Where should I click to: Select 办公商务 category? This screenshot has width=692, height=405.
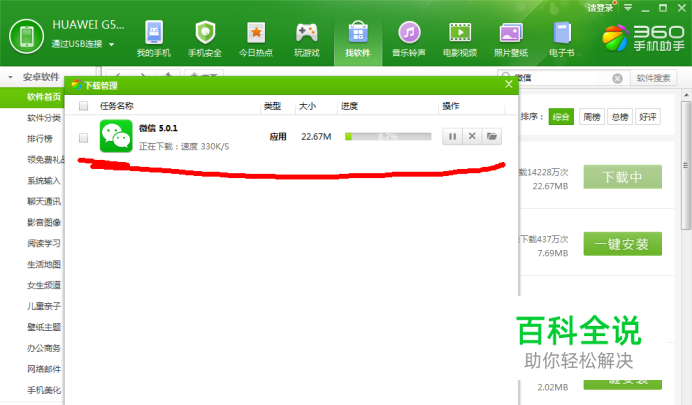pos(44,348)
